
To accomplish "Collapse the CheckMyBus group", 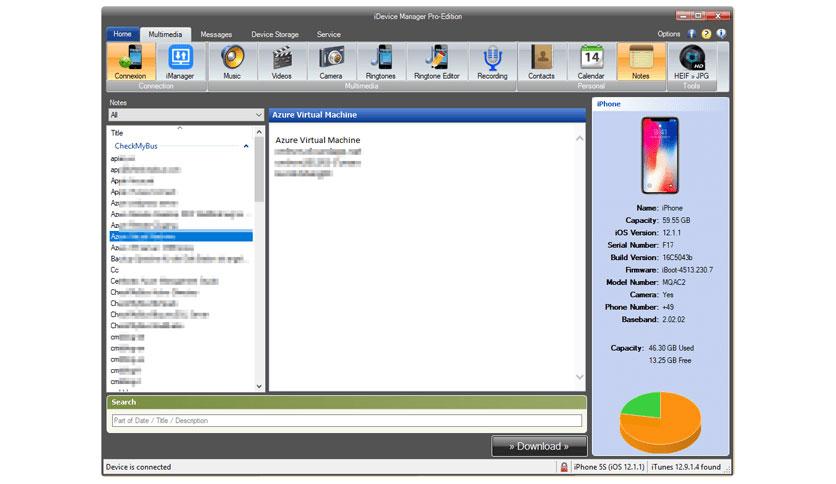I will [x=246, y=146].
